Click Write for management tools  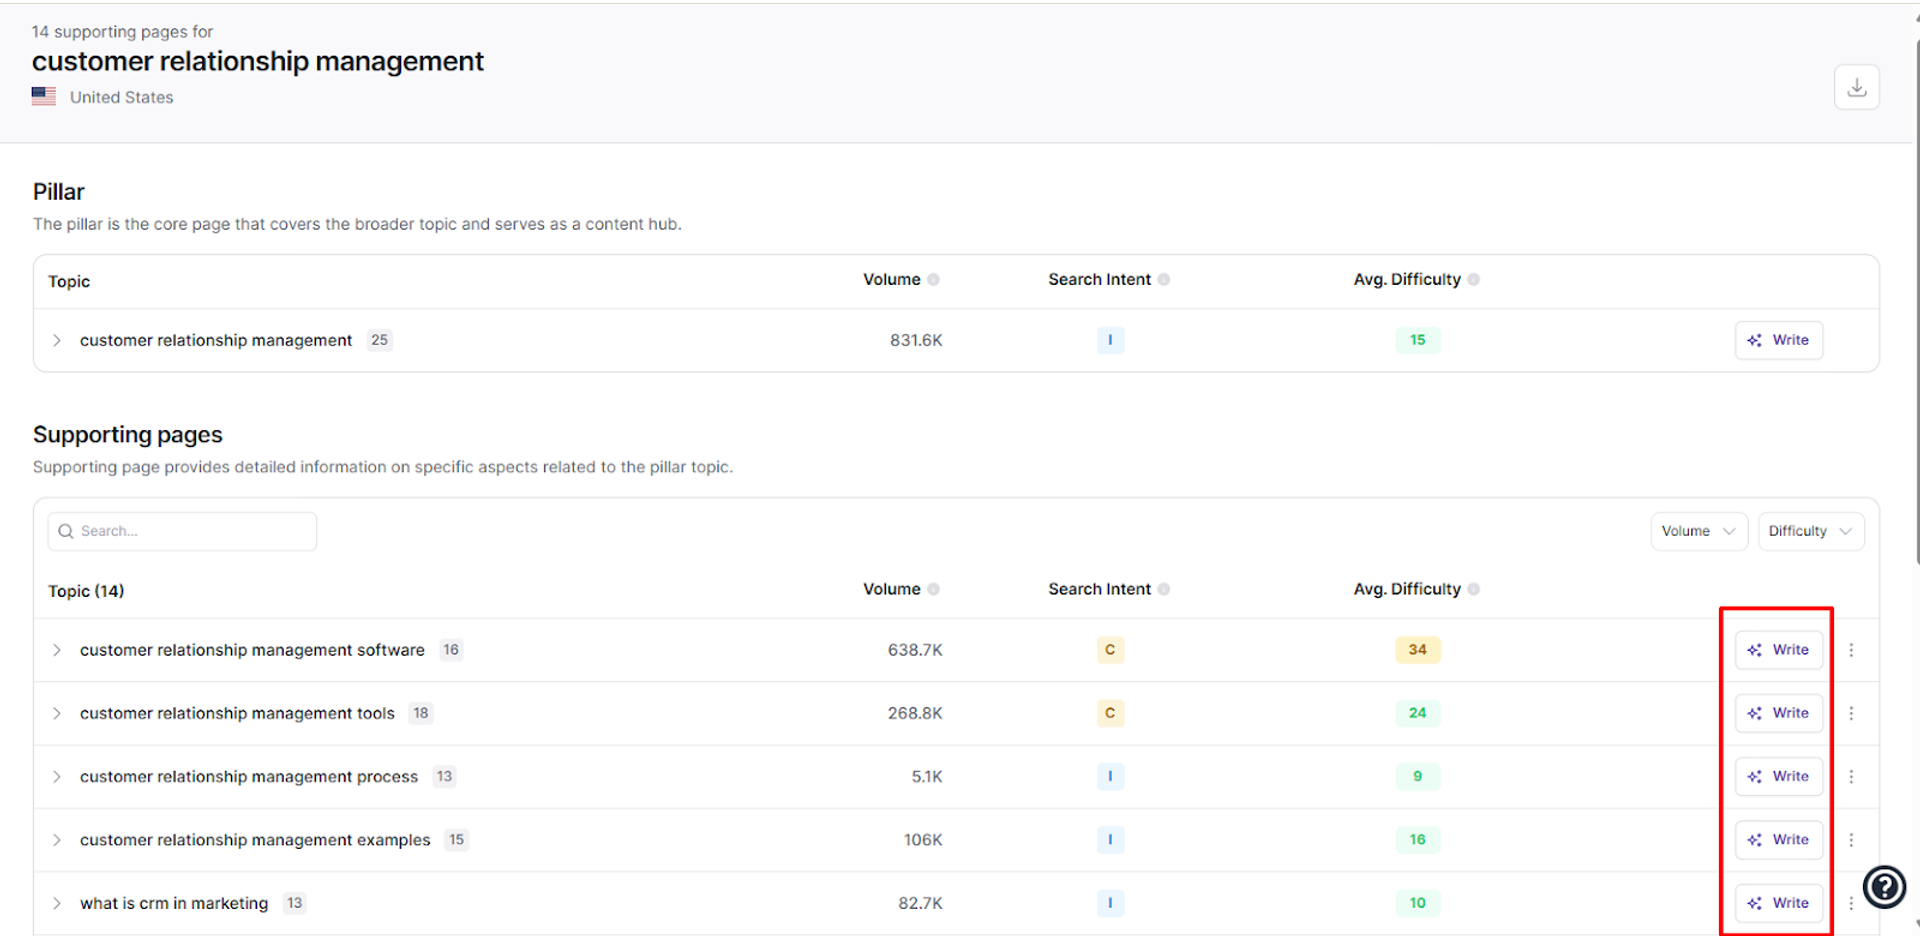tap(1778, 713)
